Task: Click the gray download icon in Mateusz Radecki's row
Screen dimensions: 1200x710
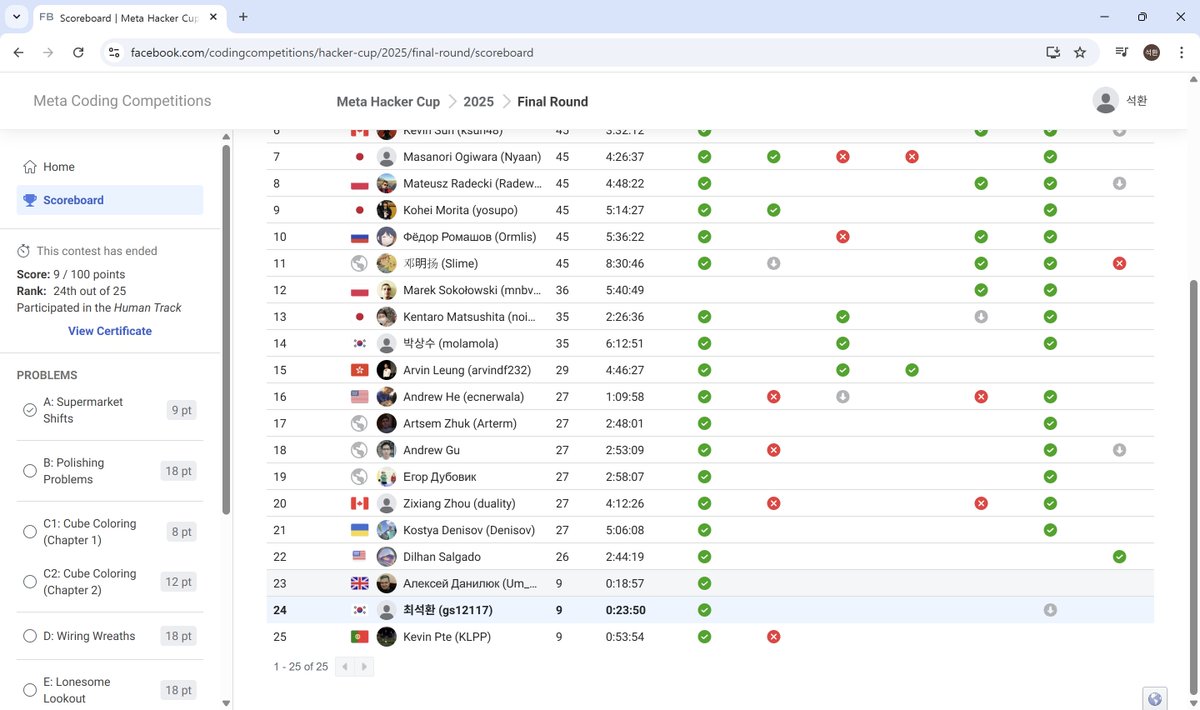Action: pos(1119,183)
